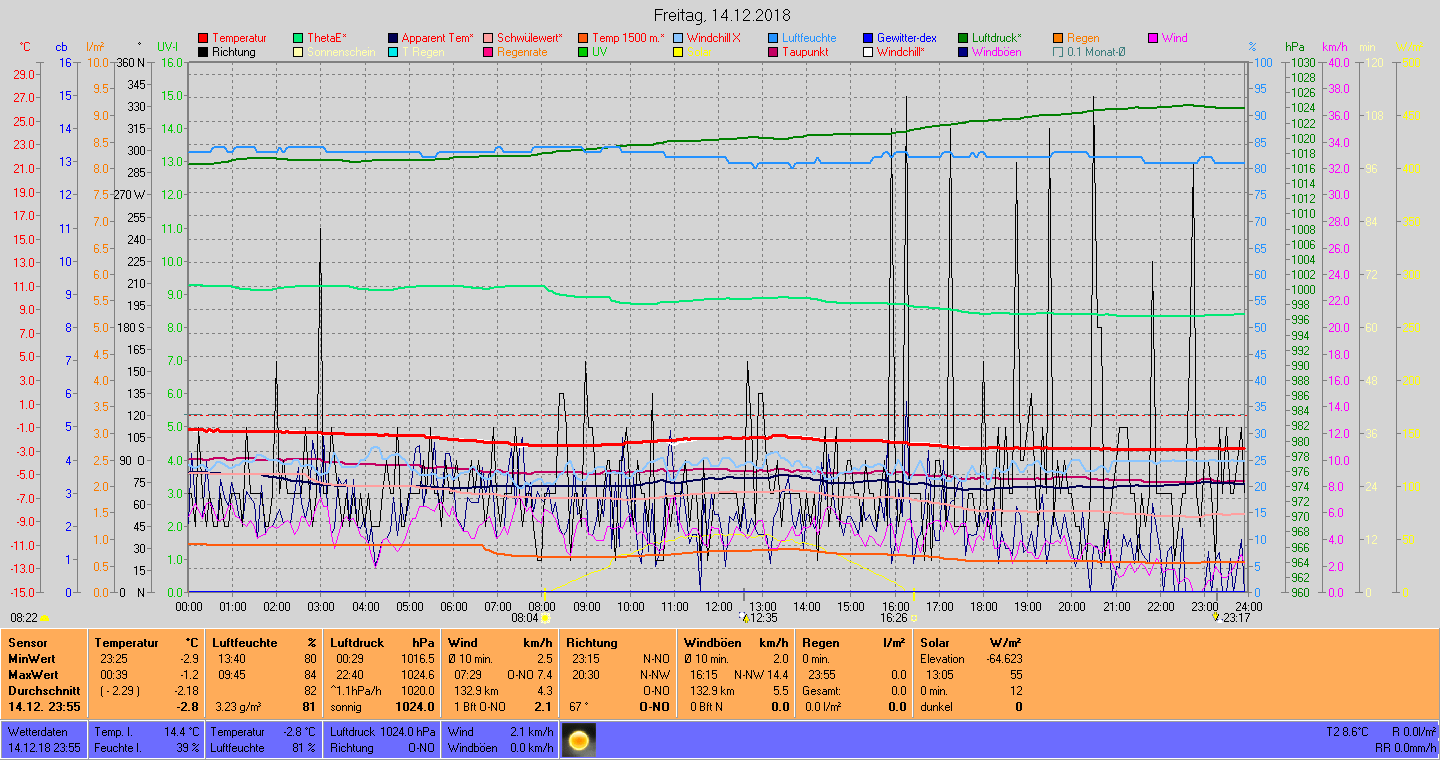
Task: Toggle the 0.1 Monat-Ø legend box
Action: pyautogui.click(x=1058, y=52)
